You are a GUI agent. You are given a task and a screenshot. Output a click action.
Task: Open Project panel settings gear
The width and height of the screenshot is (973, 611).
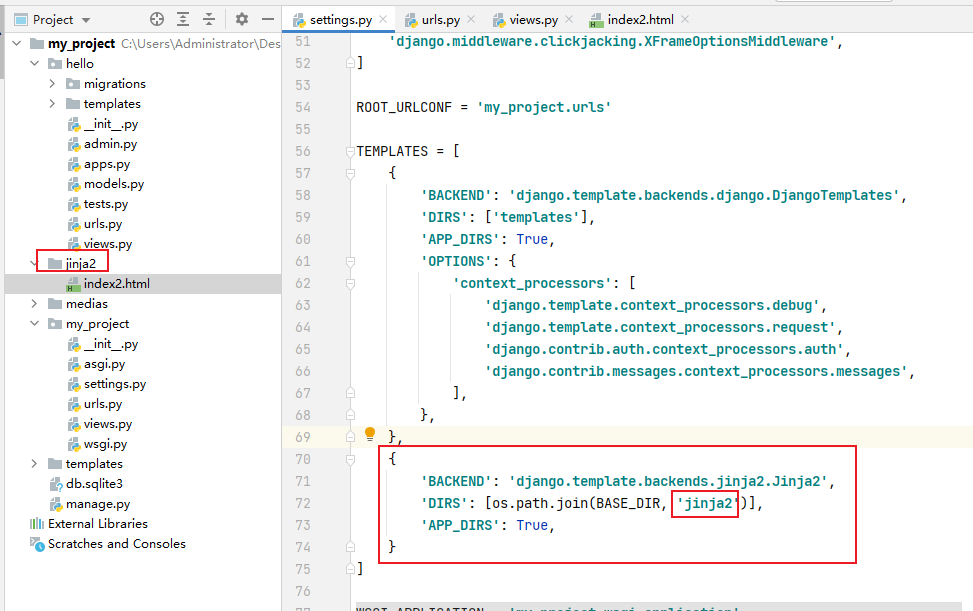(242, 20)
